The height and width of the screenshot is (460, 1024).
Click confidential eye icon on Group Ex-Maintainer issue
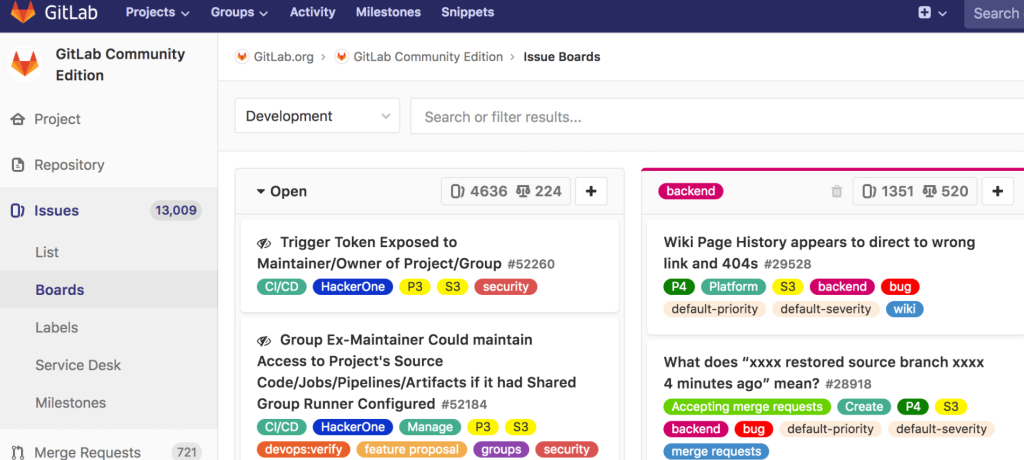(264, 340)
